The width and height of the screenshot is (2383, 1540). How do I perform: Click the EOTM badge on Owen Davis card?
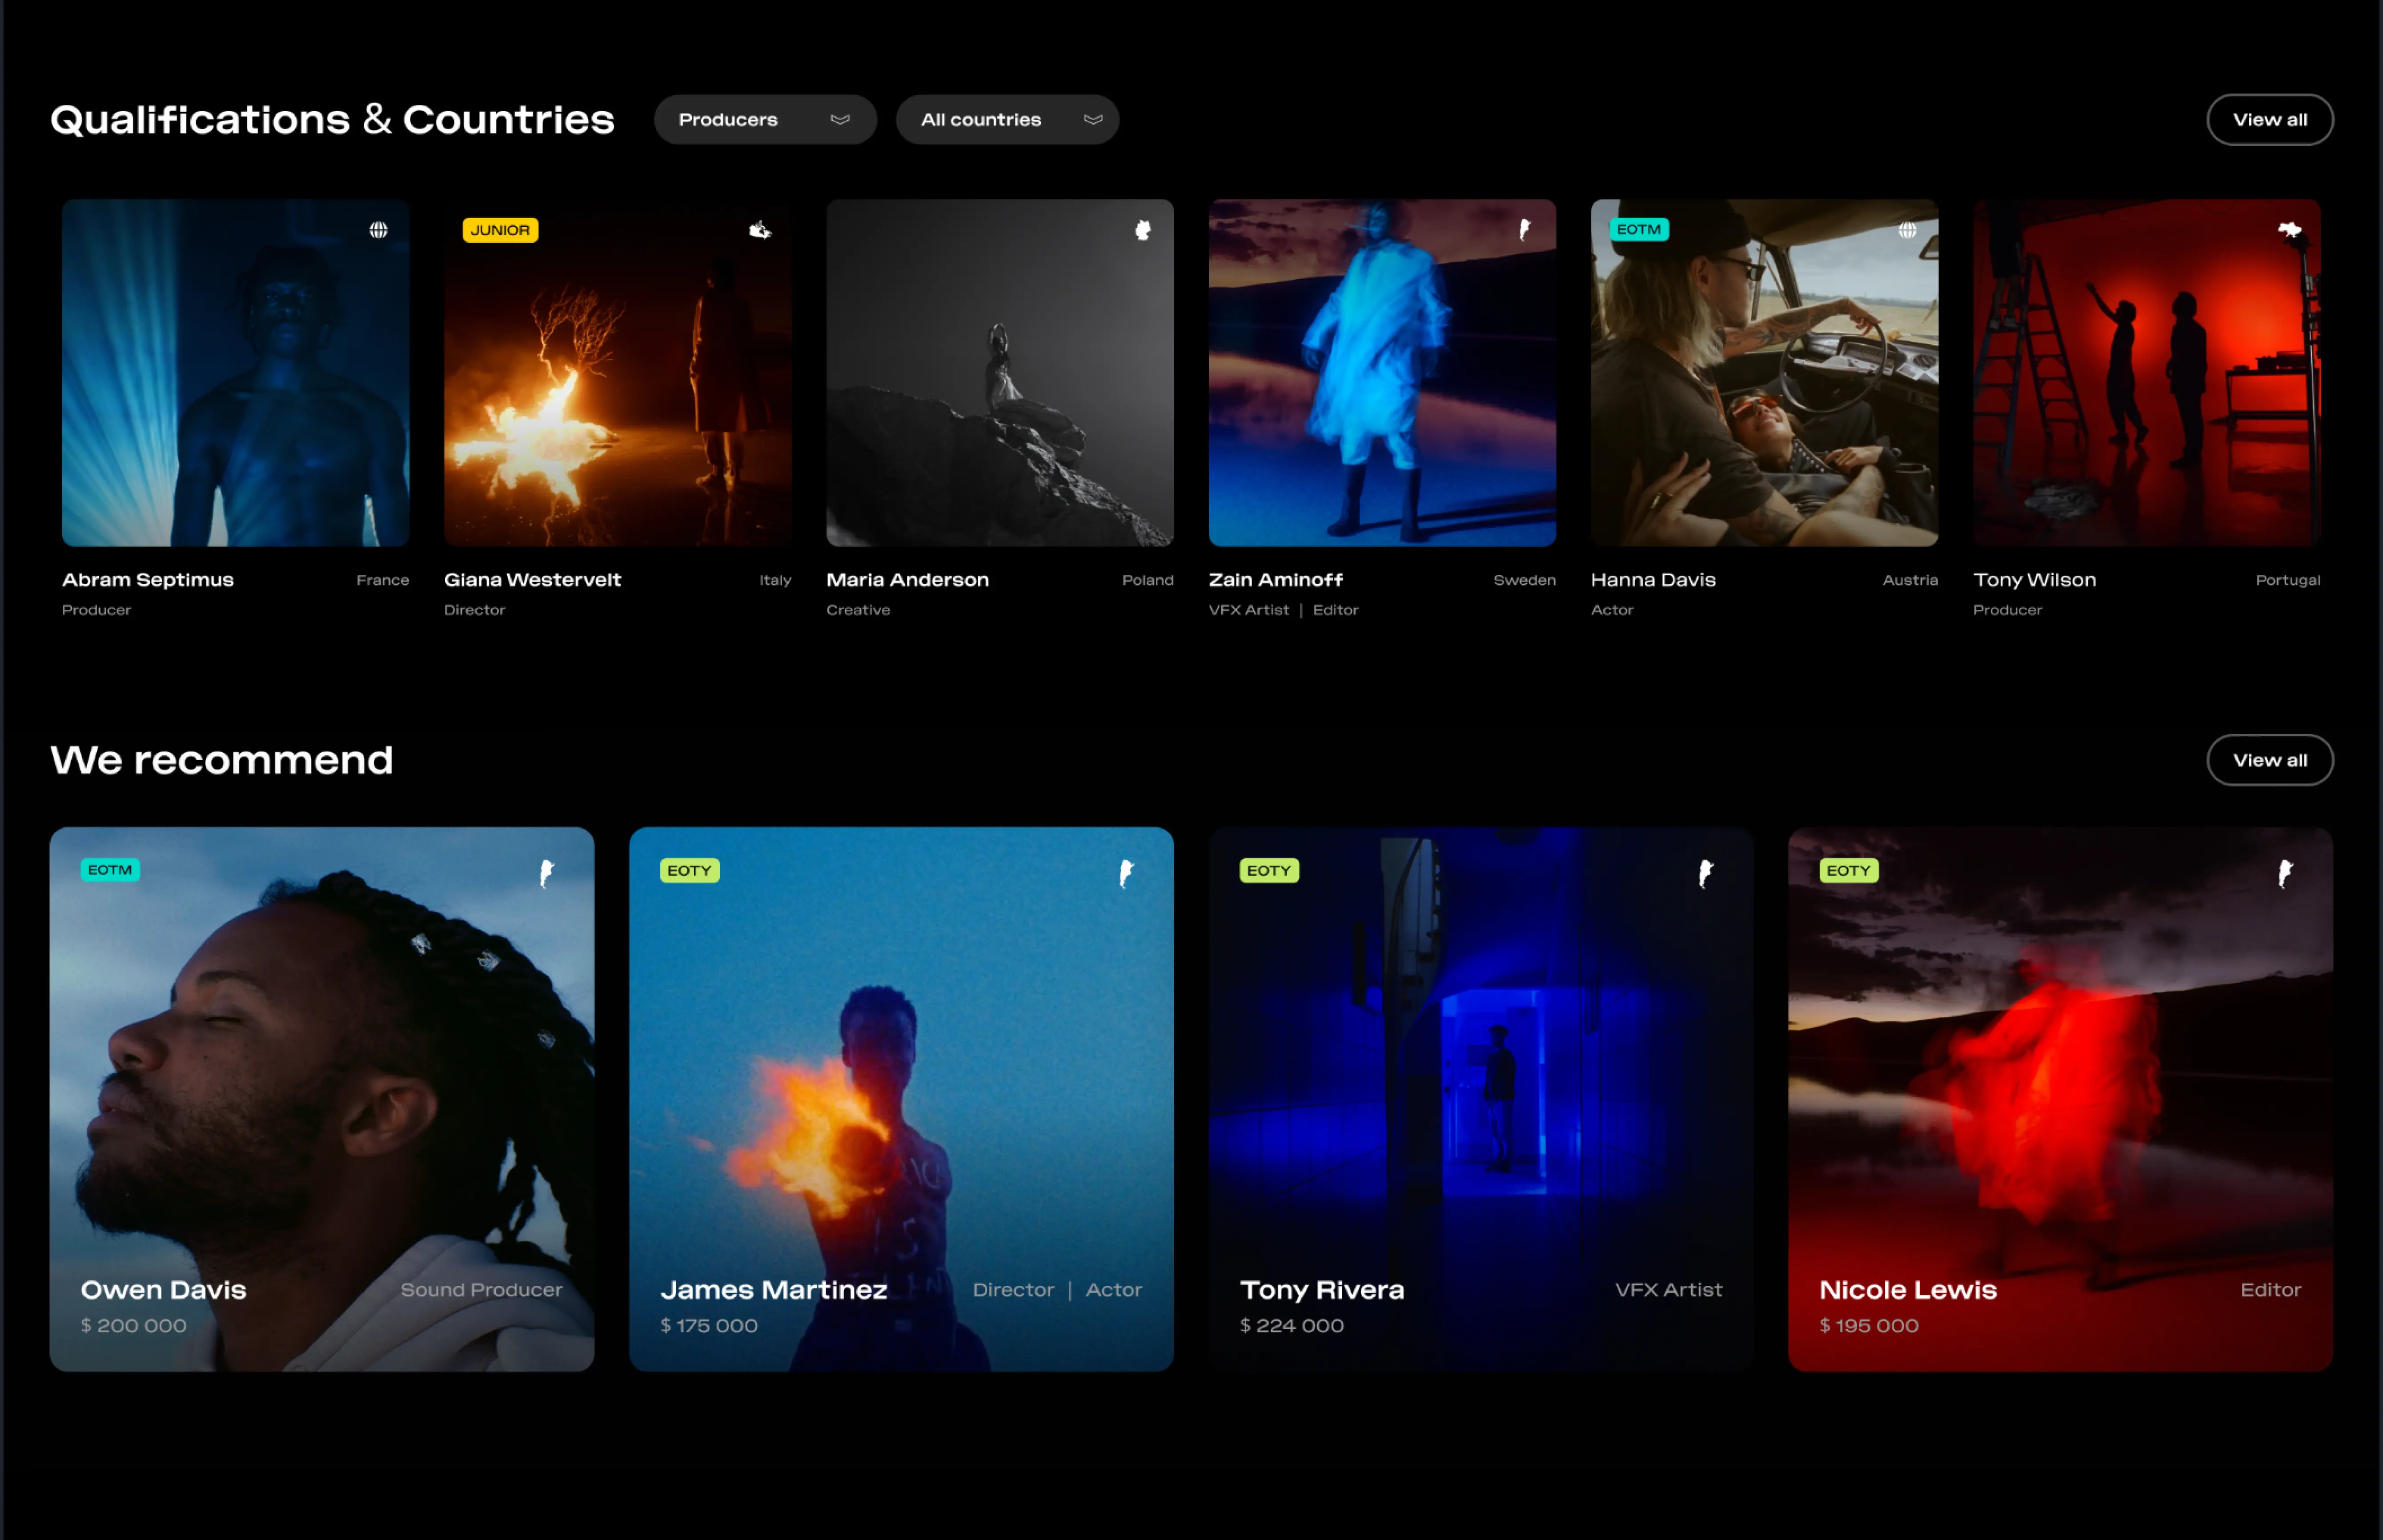point(110,869)
